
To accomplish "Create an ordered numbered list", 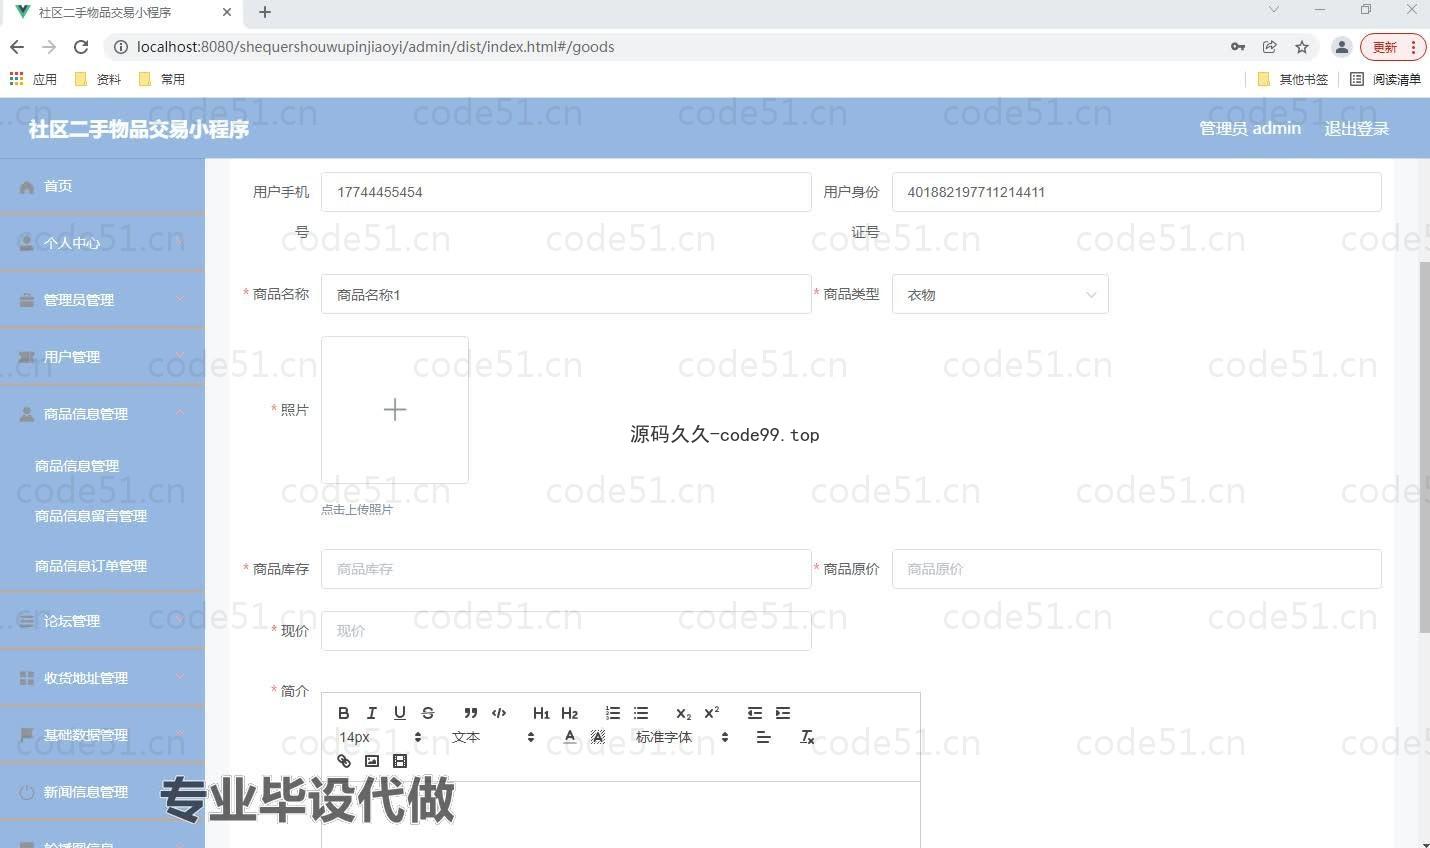I will [x=612, y=713].
